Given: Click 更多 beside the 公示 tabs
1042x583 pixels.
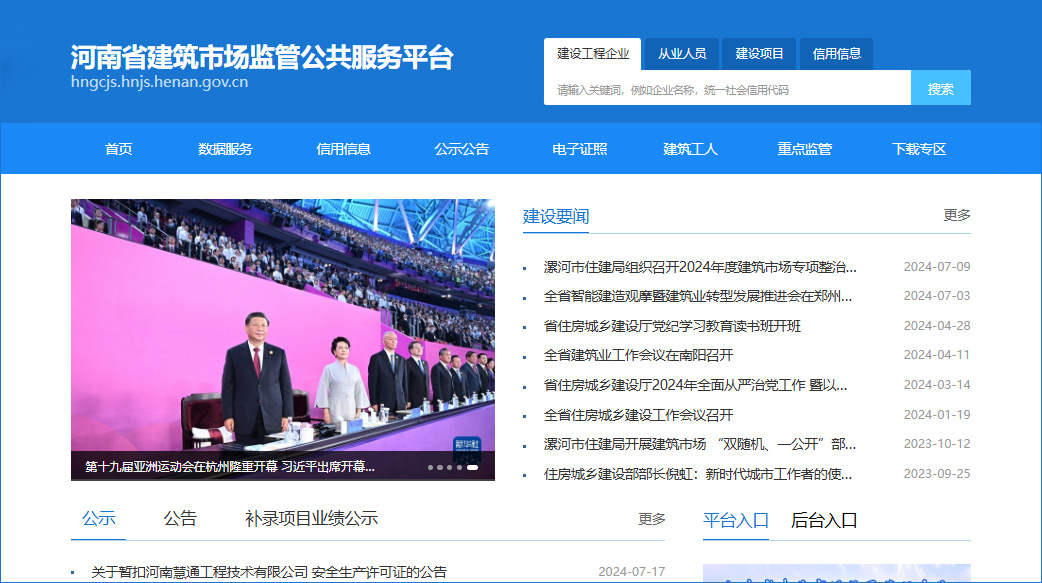Looking at the screenshot, I should [x=652, y=519].
